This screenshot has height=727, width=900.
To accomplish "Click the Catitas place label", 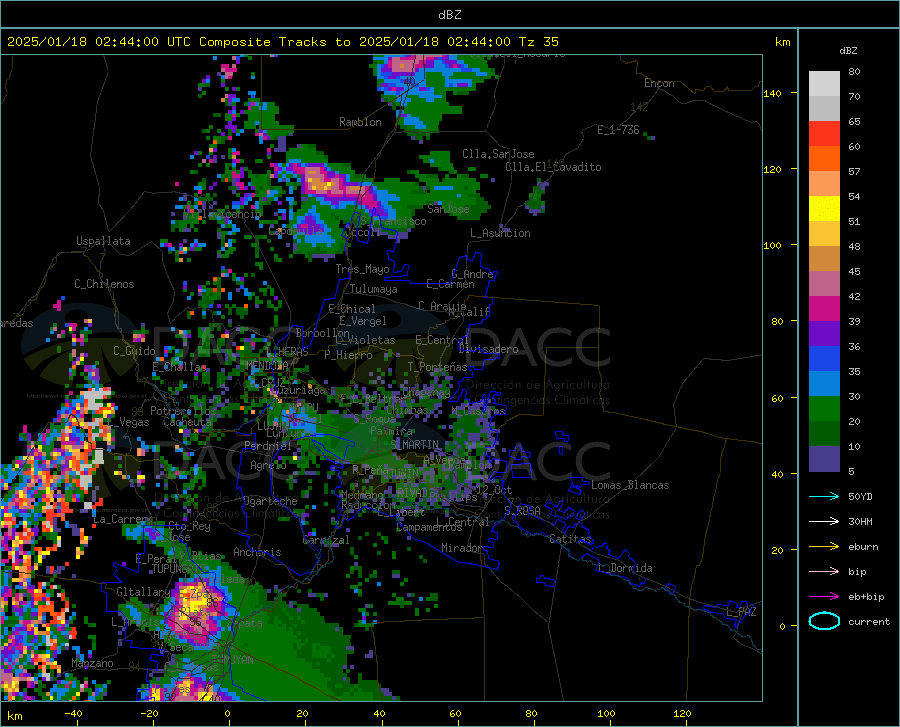I will click(x=571, y=539).
